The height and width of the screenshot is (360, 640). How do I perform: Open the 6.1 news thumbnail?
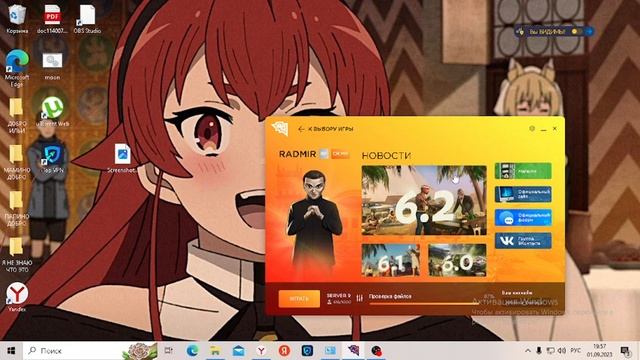point(391,260)
